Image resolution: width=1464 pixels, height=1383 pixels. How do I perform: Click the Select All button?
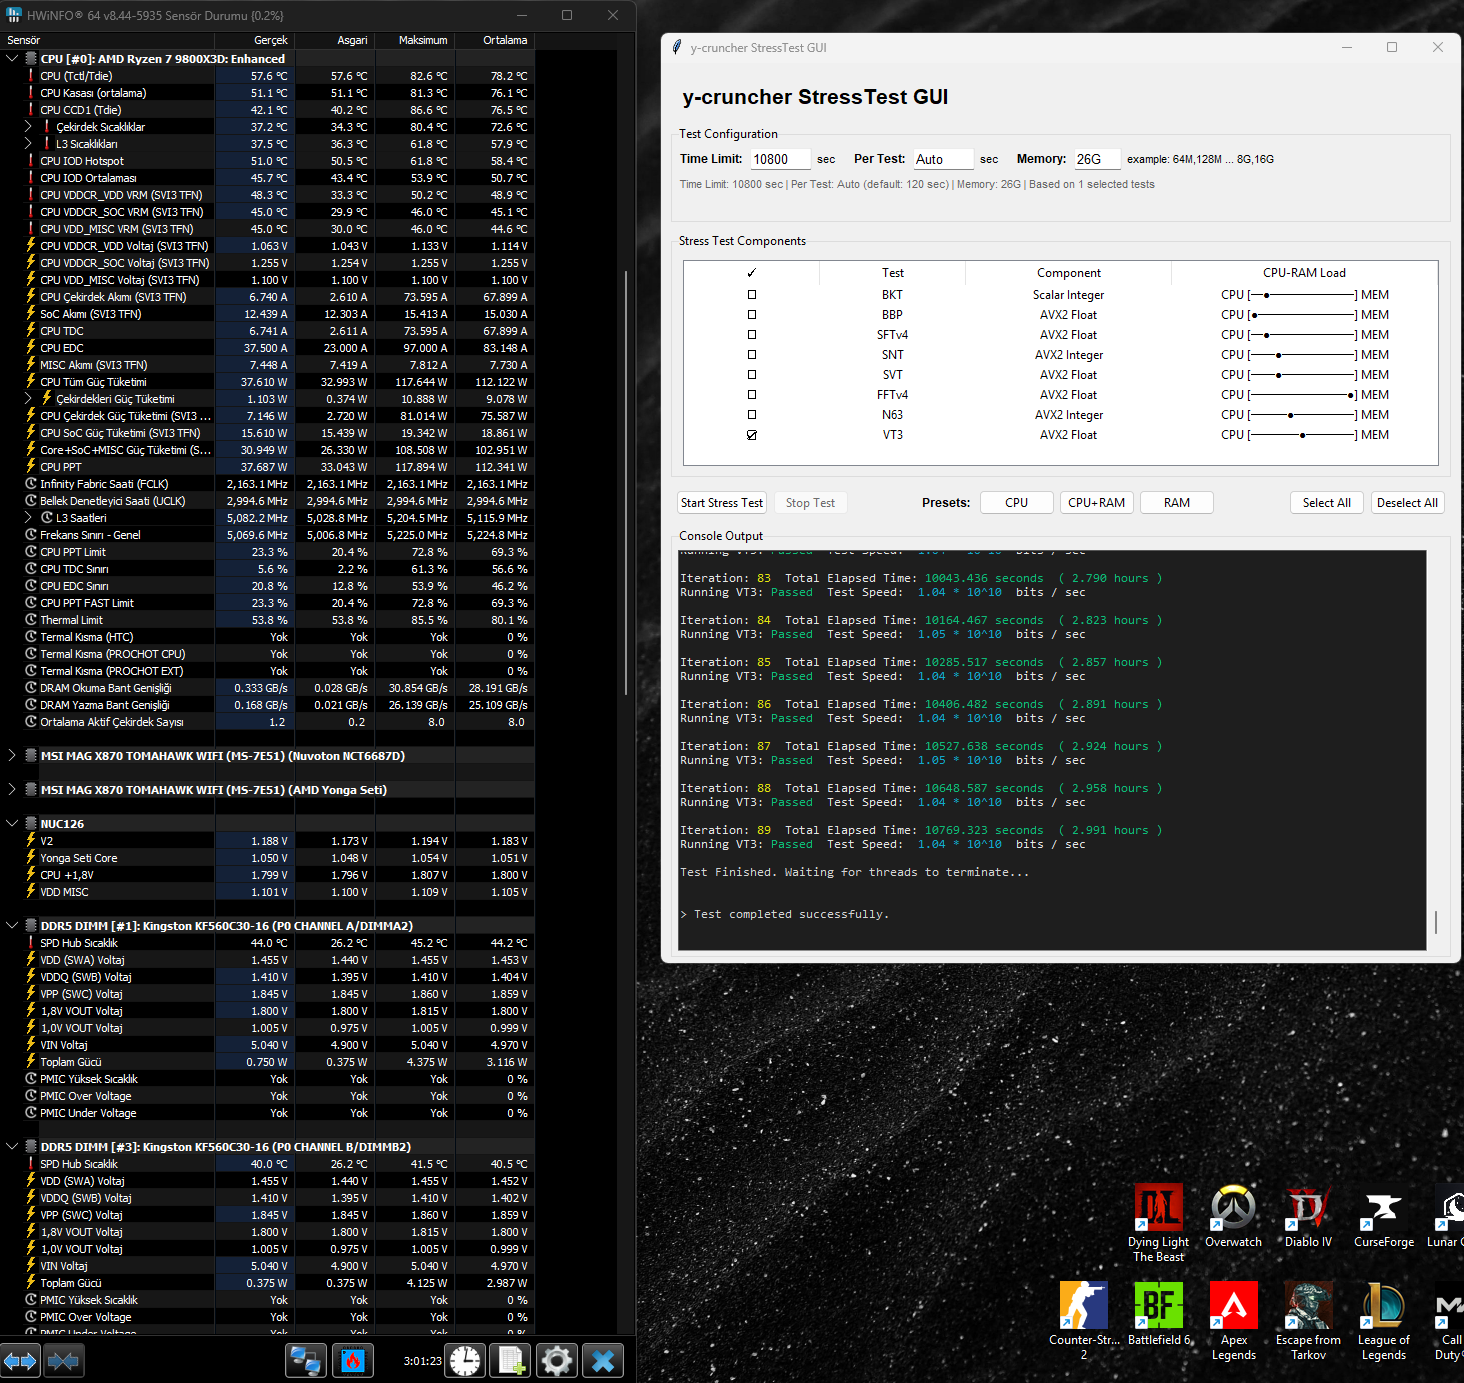pyautogui.click(x=1327, y=503)
